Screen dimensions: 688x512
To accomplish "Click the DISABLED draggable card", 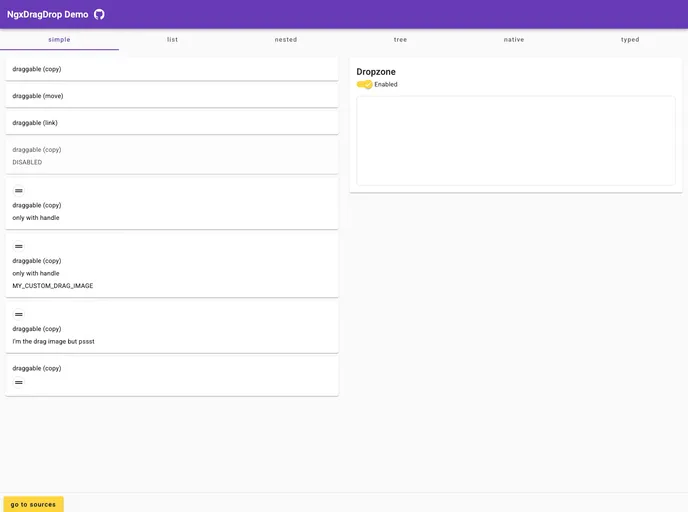I will (172, 155).
